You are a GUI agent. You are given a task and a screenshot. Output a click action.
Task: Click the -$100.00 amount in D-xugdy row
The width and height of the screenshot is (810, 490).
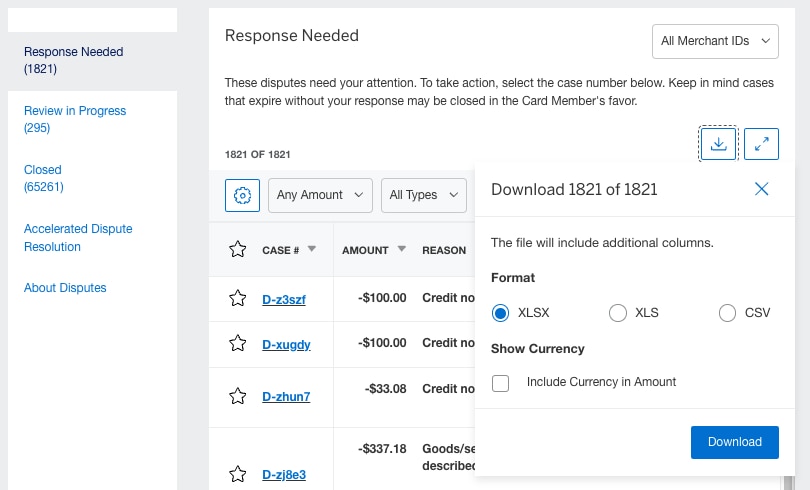click(382, 343)
